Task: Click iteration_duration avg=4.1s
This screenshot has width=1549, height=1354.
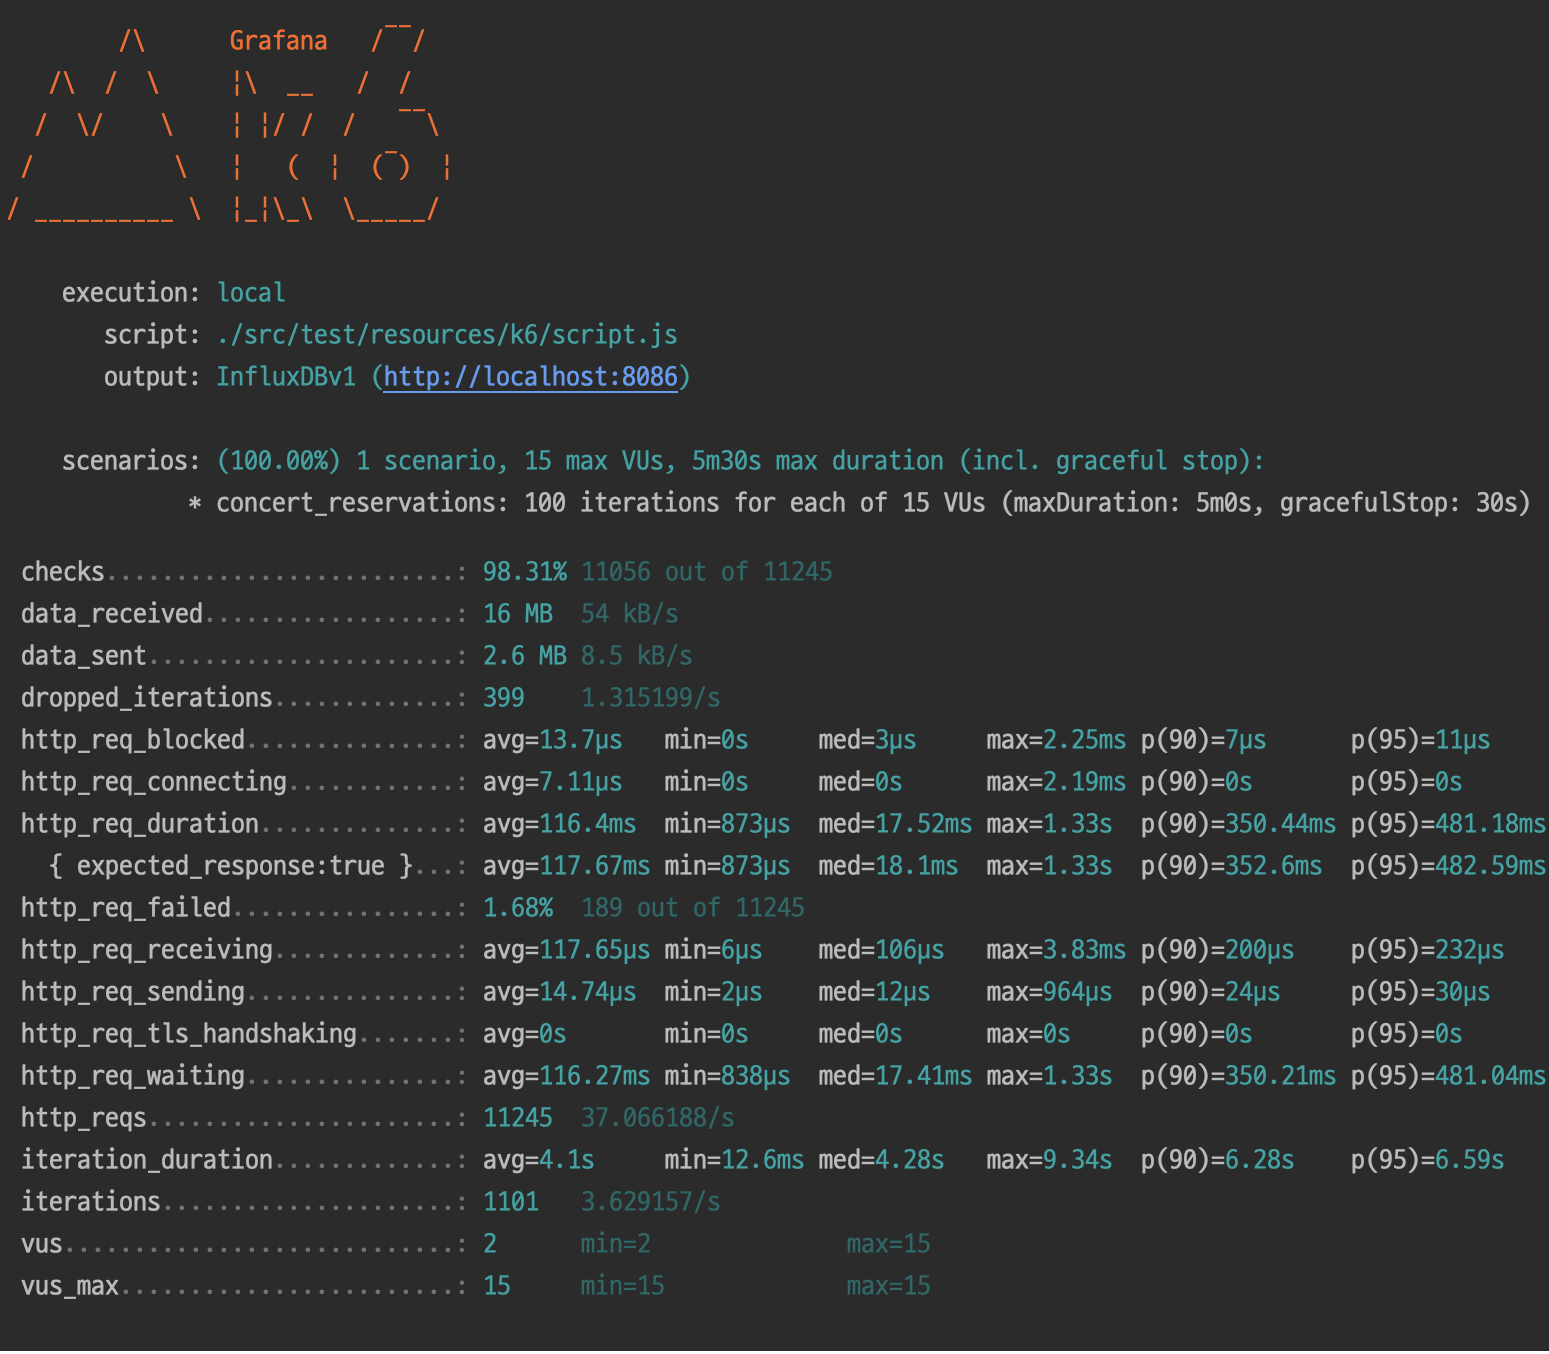Action: [x=538, y=1160]
